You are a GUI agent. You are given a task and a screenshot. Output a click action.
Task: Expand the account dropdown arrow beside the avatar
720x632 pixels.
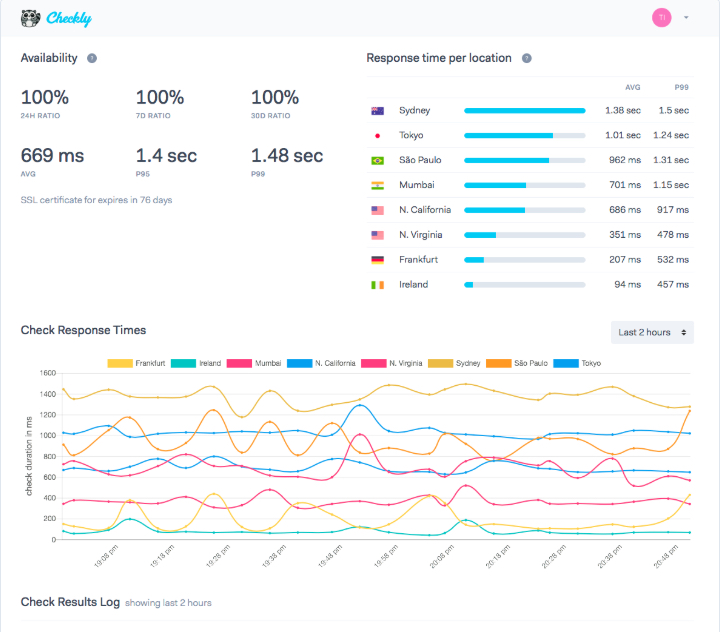686,17
